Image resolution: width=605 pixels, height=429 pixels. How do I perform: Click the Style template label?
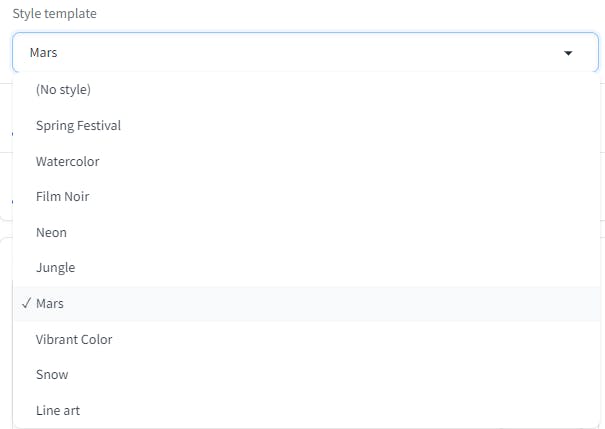(54, 14)
